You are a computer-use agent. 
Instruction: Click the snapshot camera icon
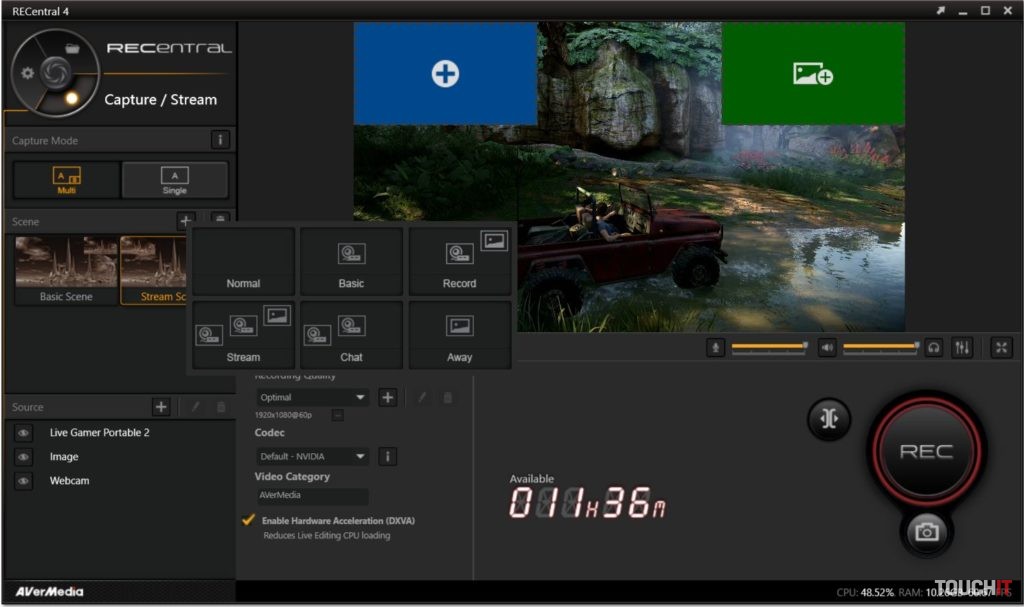926,532
